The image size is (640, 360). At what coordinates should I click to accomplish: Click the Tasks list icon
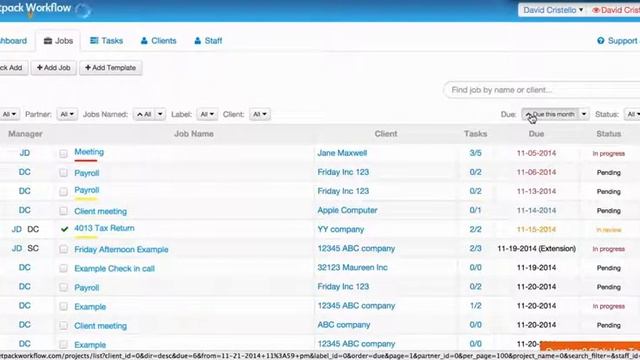[94, 40]
